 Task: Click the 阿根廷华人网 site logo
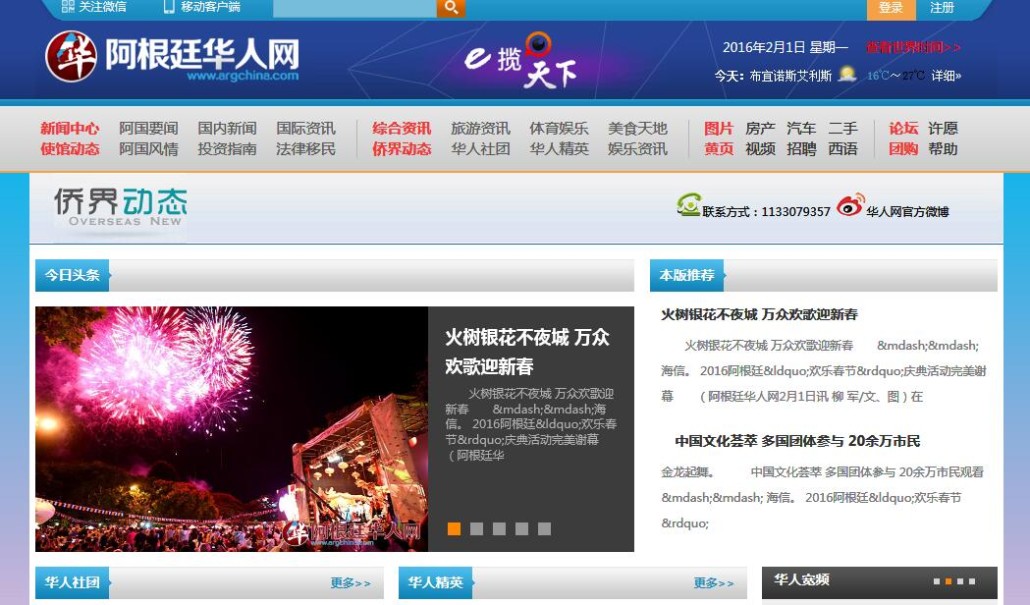[x=172, y=56]
